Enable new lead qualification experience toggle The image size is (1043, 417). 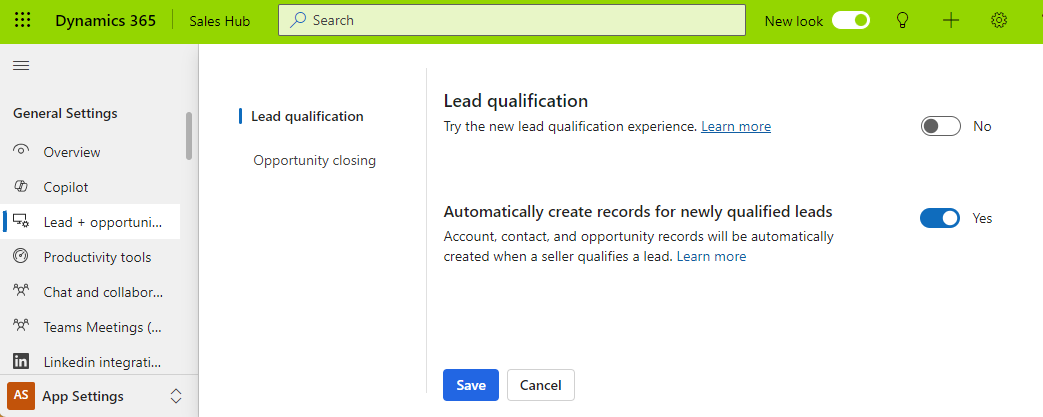pos(940,126)
